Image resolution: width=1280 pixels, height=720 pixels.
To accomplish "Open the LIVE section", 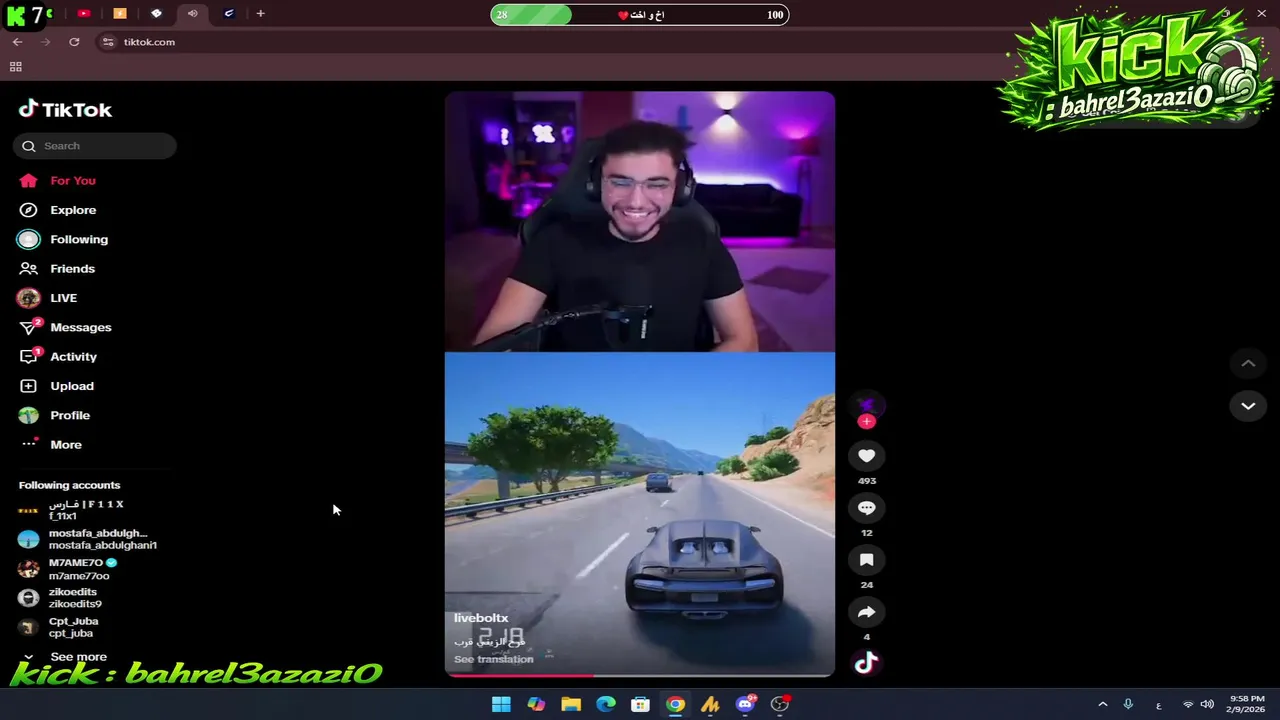I will tap(48, 298).
